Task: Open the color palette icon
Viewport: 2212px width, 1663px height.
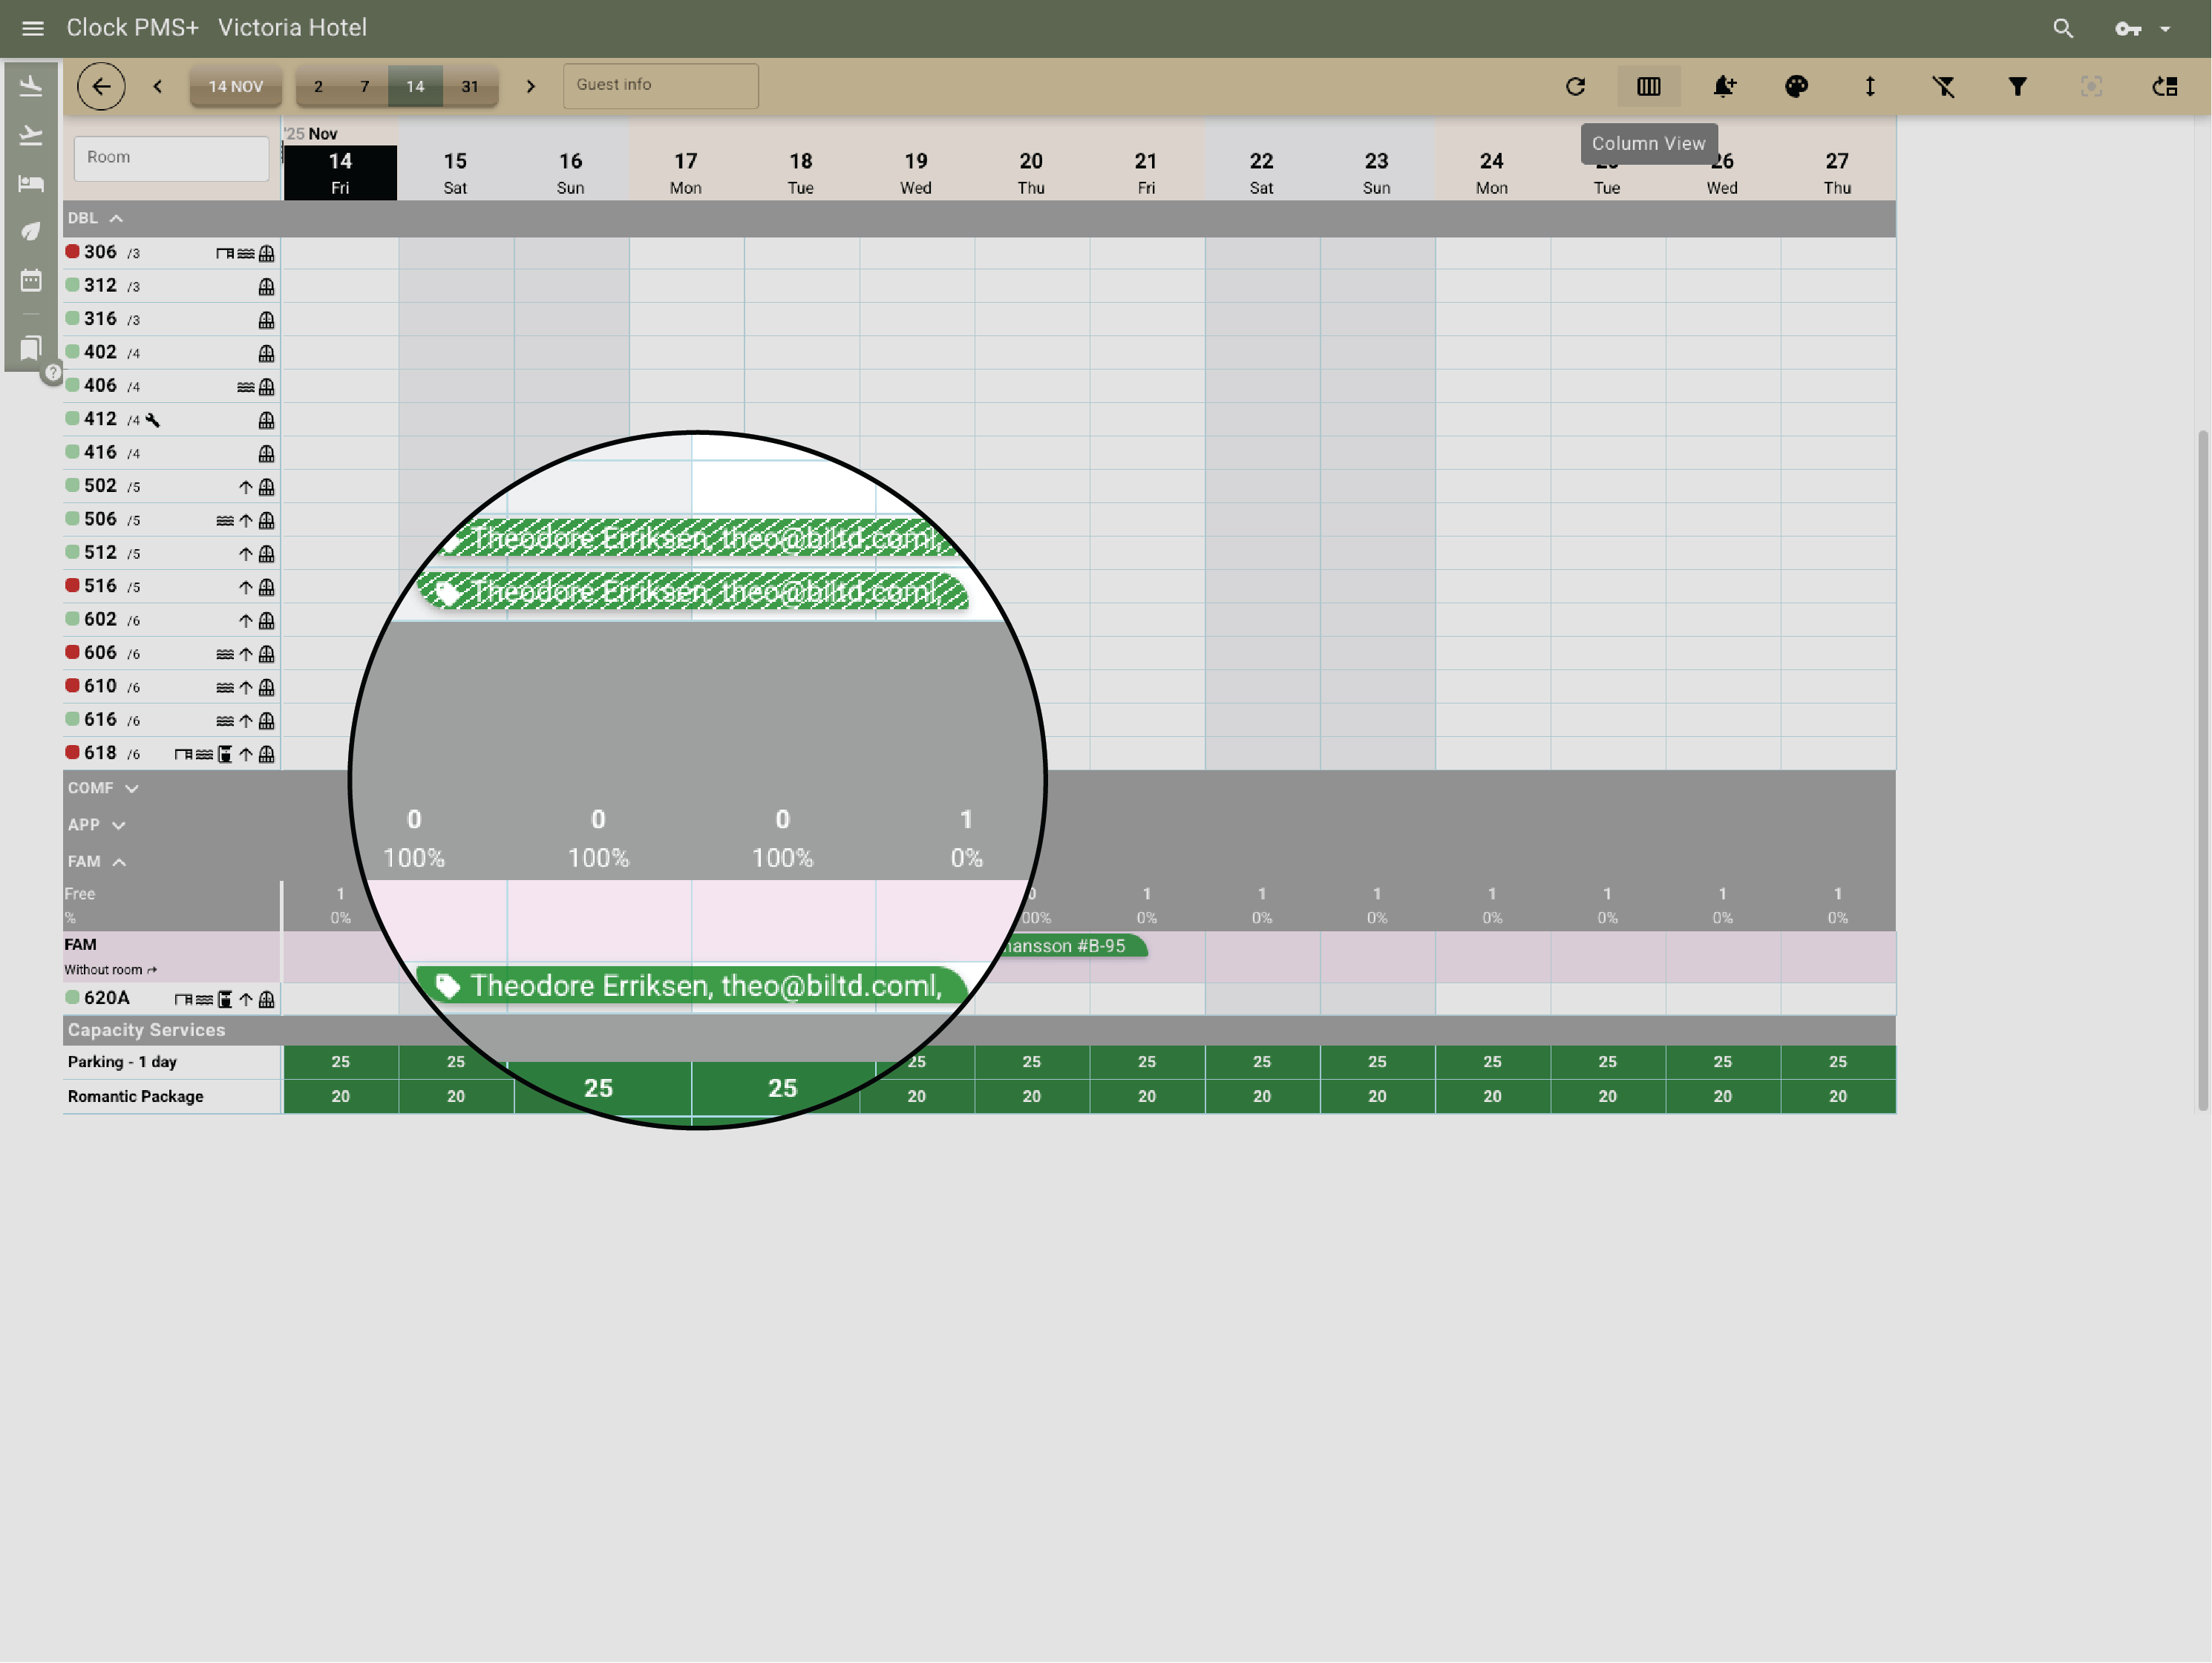Action: [1796, 87]
